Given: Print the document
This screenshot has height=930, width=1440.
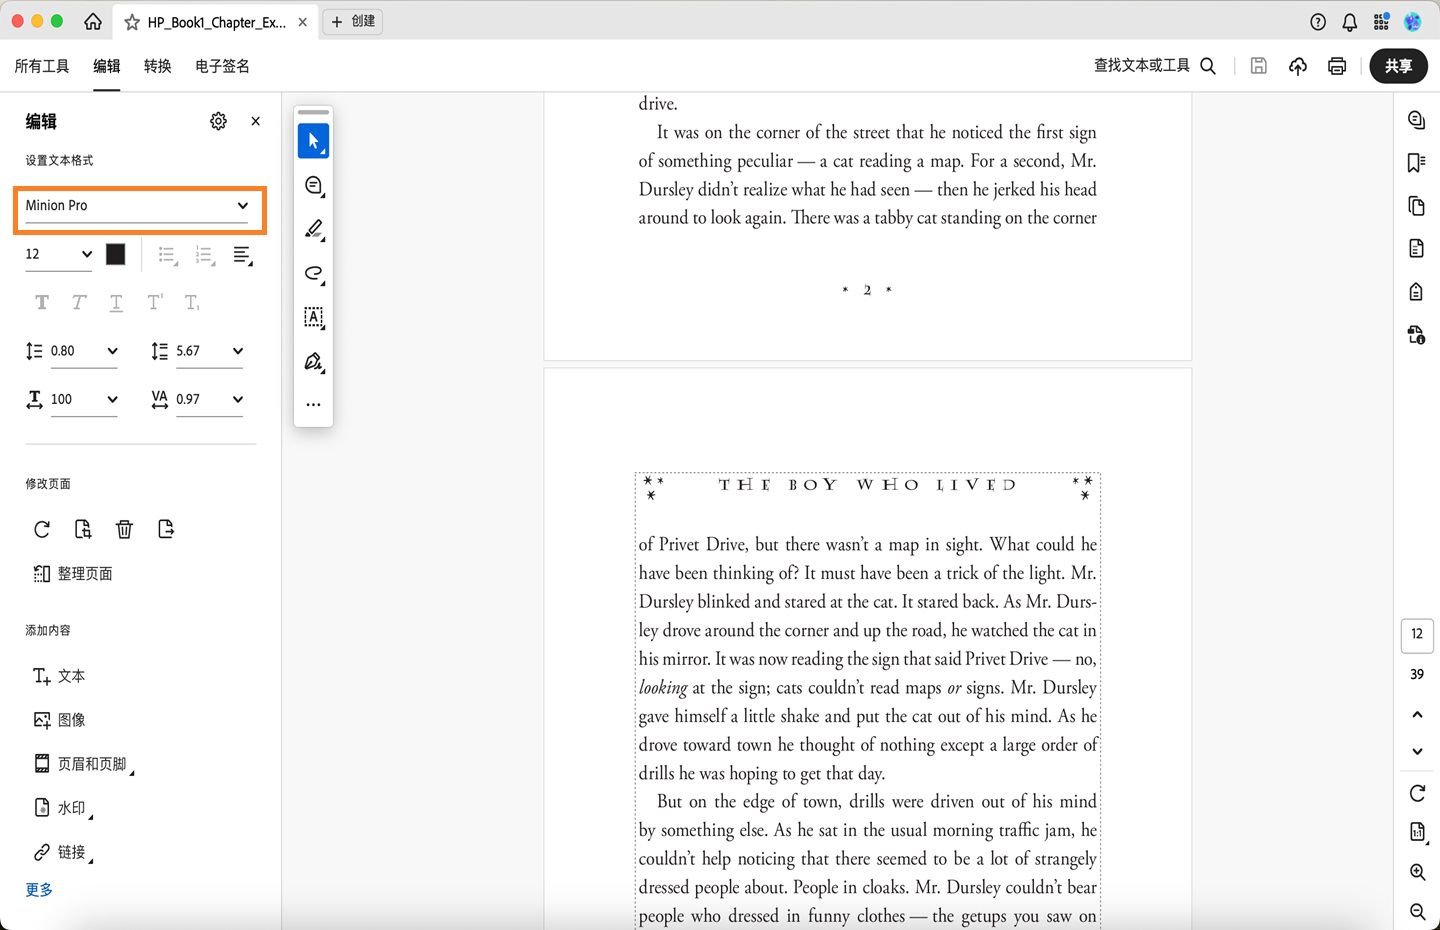Looking at the screenshot, I should [x=1337, y=66].
